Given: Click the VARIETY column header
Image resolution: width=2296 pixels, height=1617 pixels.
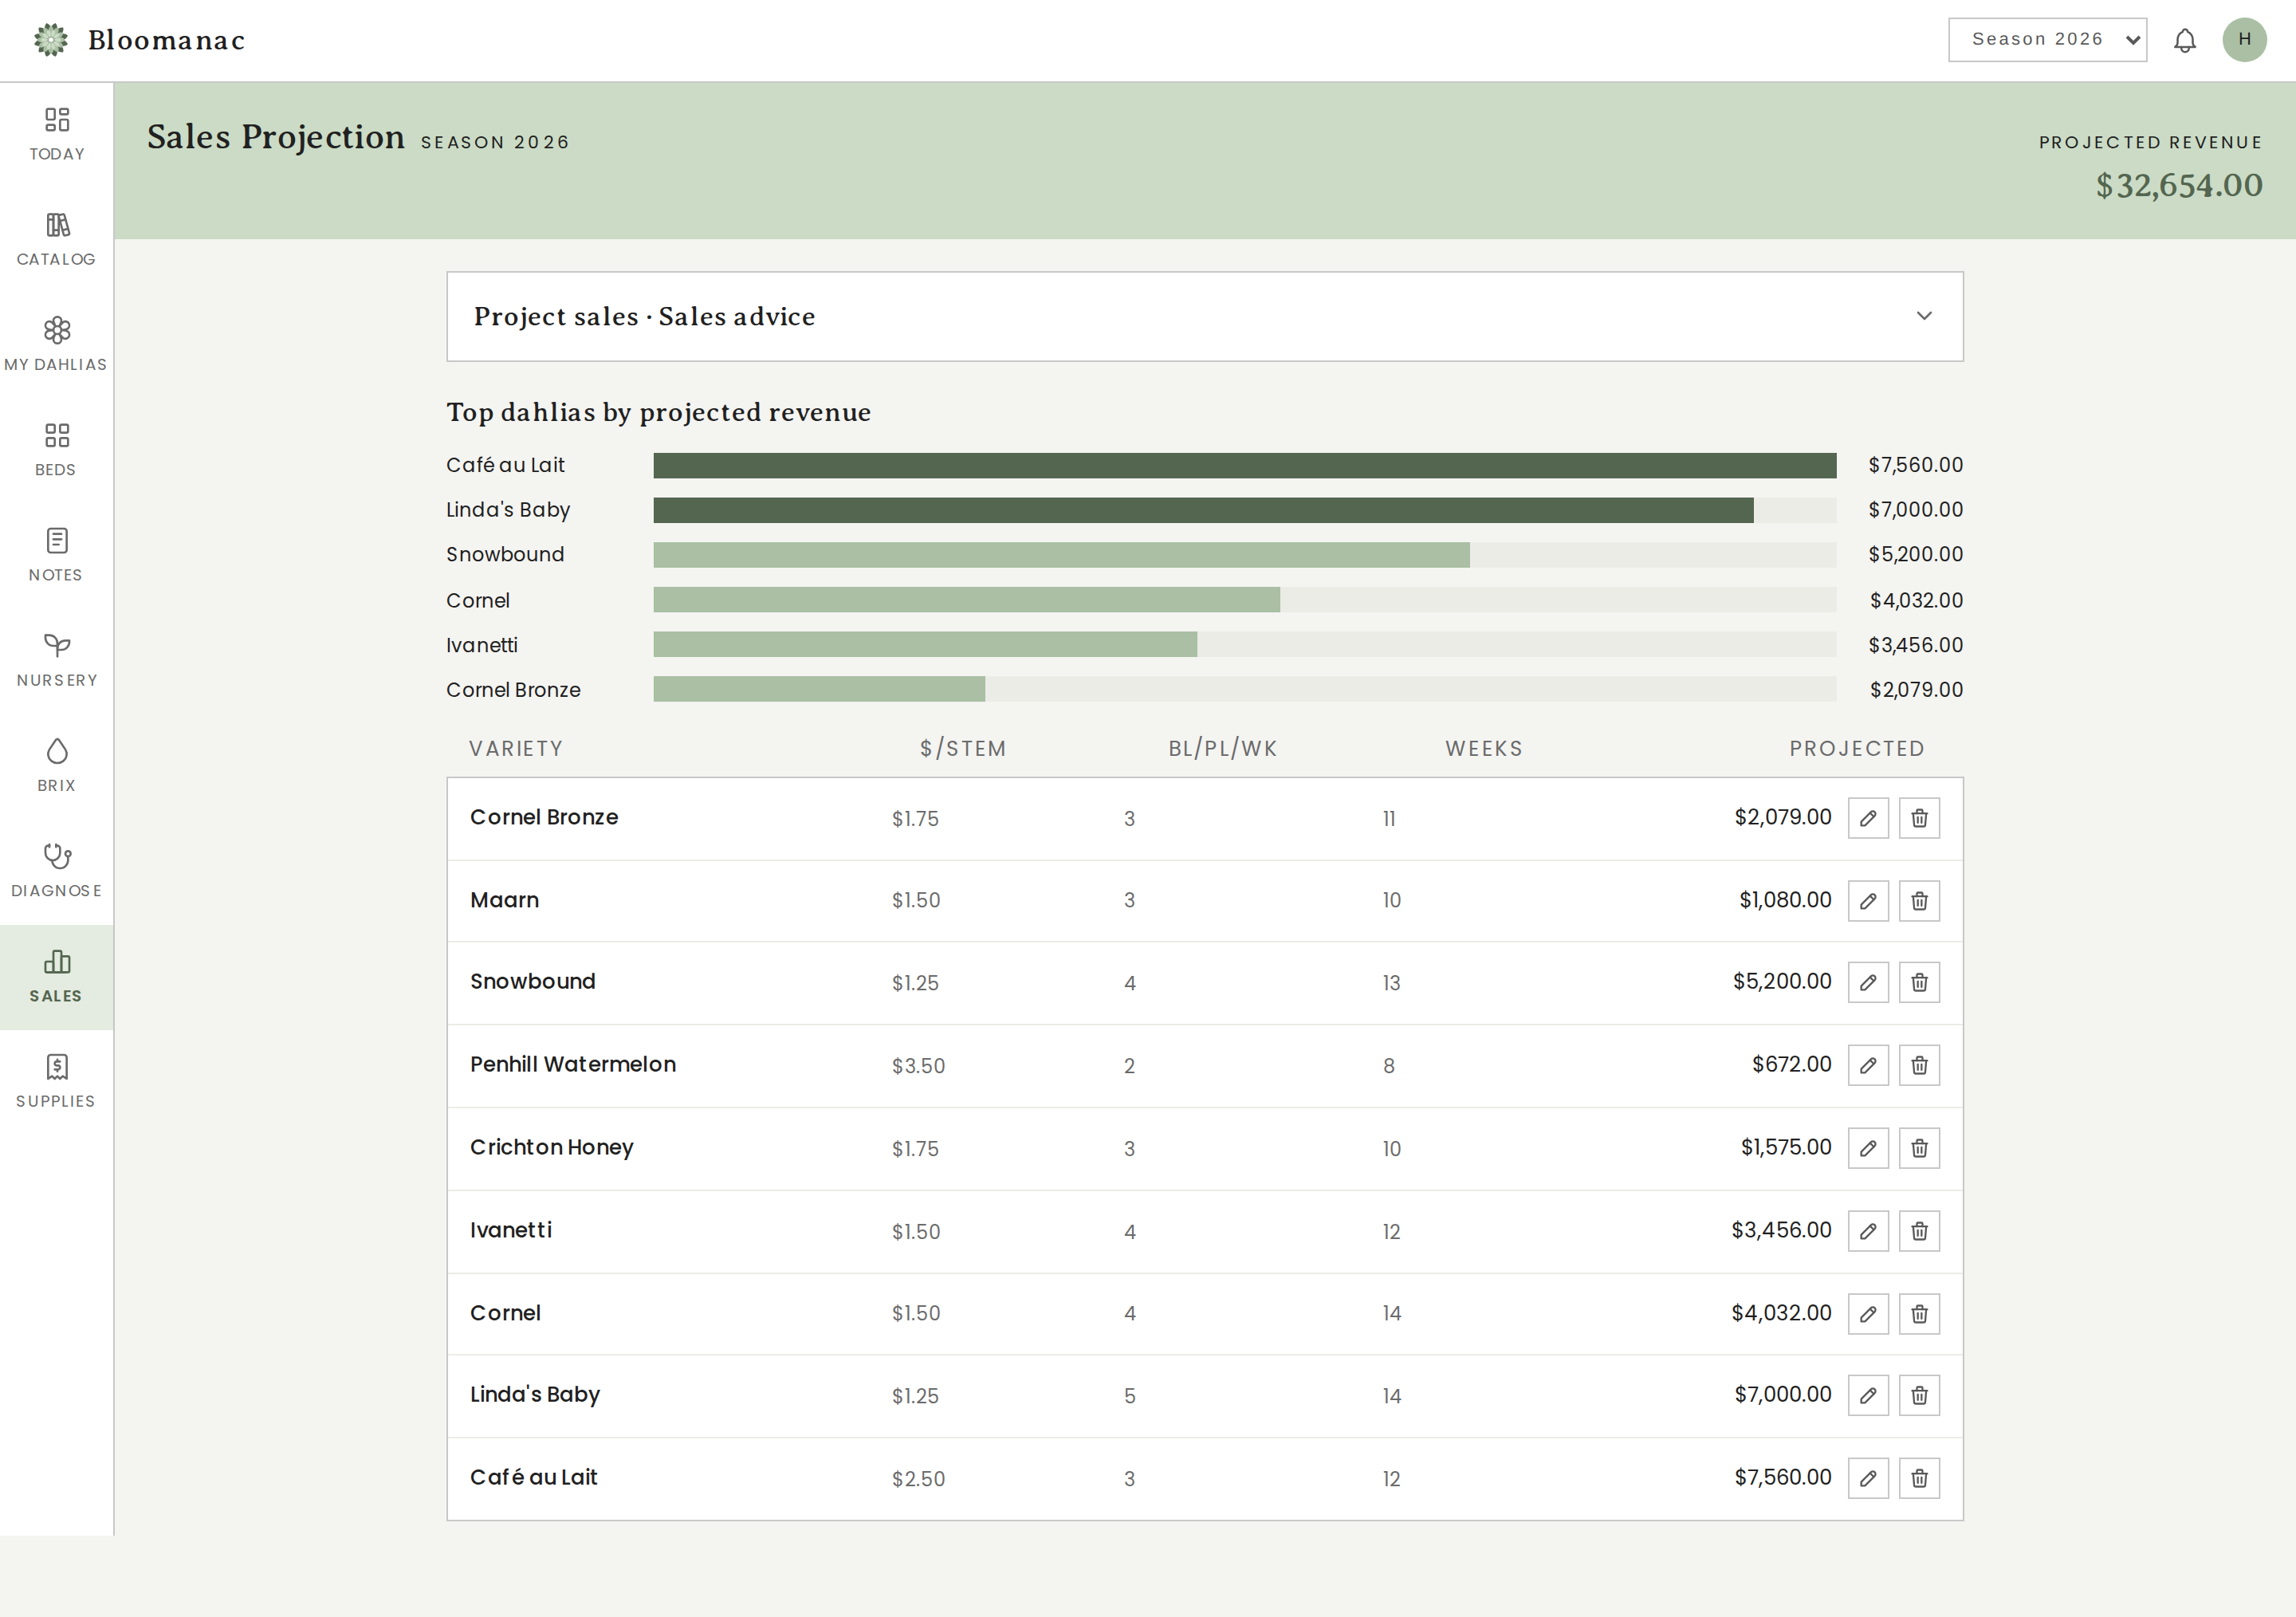Looking at the screenshot, I should pyautogui.click(x=516, y=749).
